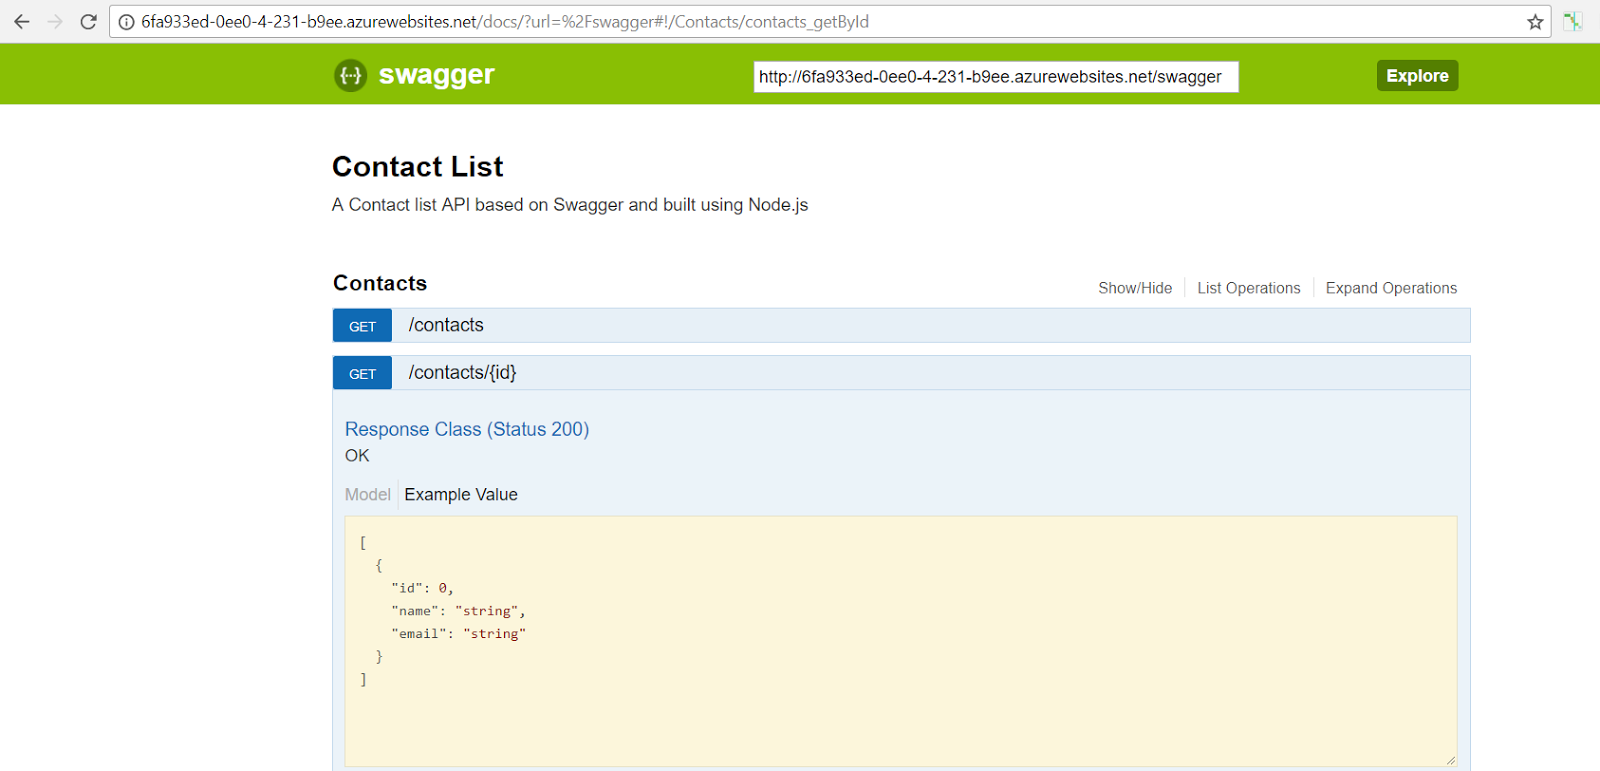Open the browser extension icon
Viewport: 1600px width, 771px height.
pyautogui.click(x=1573, y=22)
